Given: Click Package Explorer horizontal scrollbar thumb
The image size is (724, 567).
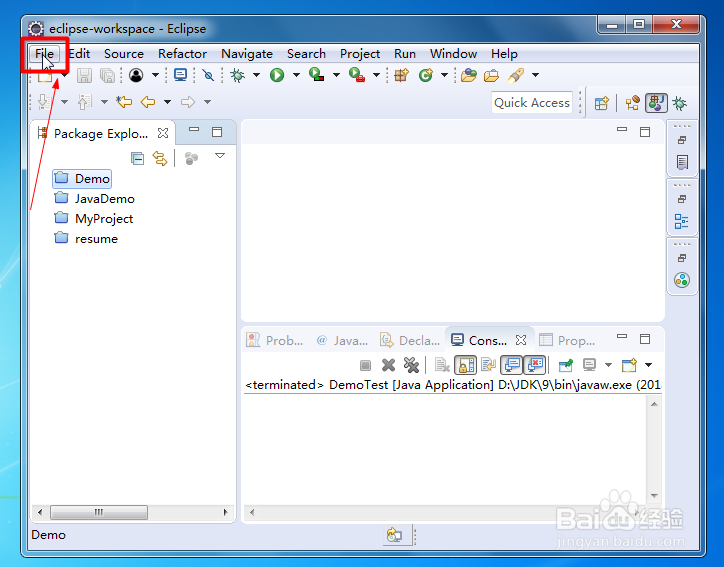Looking at the screenshot, I should pos(99,512).
